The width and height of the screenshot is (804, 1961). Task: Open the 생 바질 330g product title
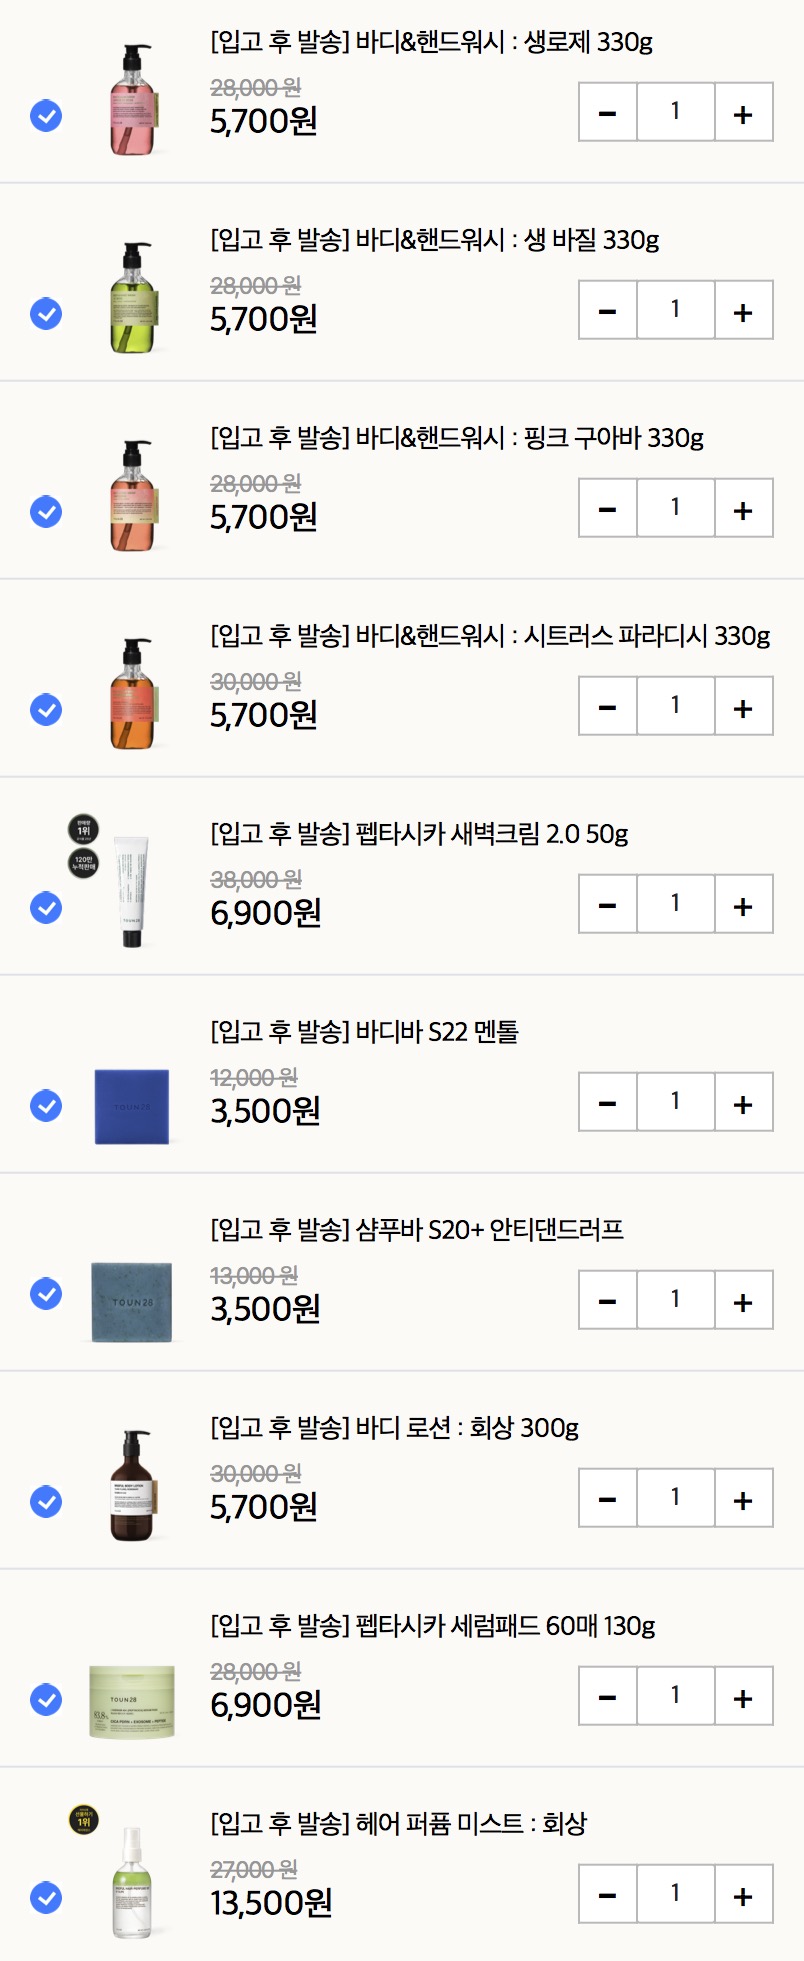pos(434,240)
